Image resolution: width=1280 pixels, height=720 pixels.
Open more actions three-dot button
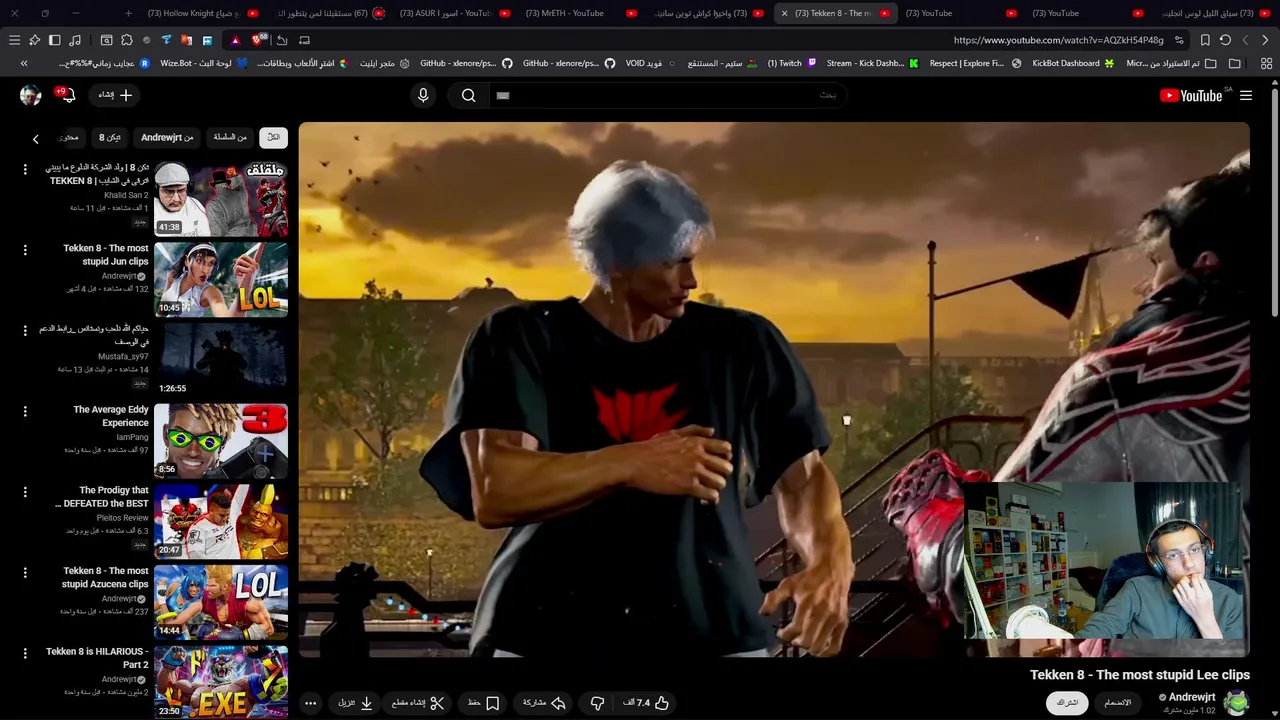(310, 703)
